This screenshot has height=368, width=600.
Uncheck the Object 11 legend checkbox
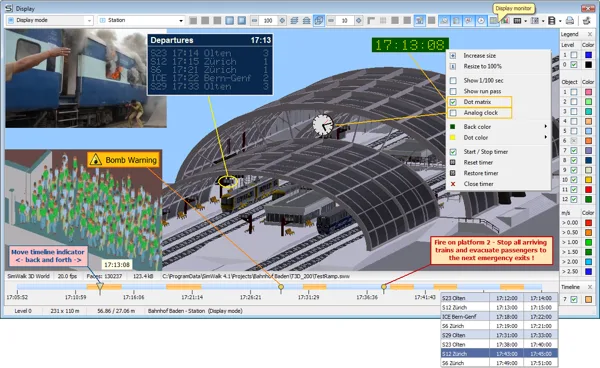point(574,189)
